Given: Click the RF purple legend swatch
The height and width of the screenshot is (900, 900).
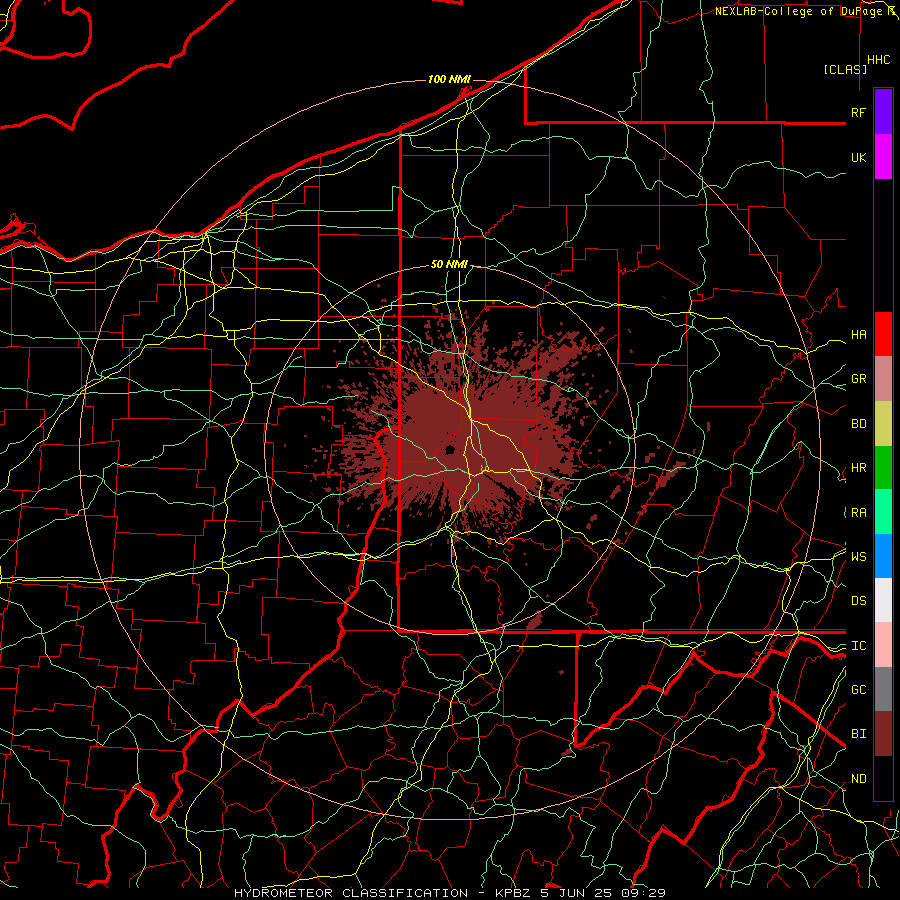Looking at the screenshot, I should (883, 112).
